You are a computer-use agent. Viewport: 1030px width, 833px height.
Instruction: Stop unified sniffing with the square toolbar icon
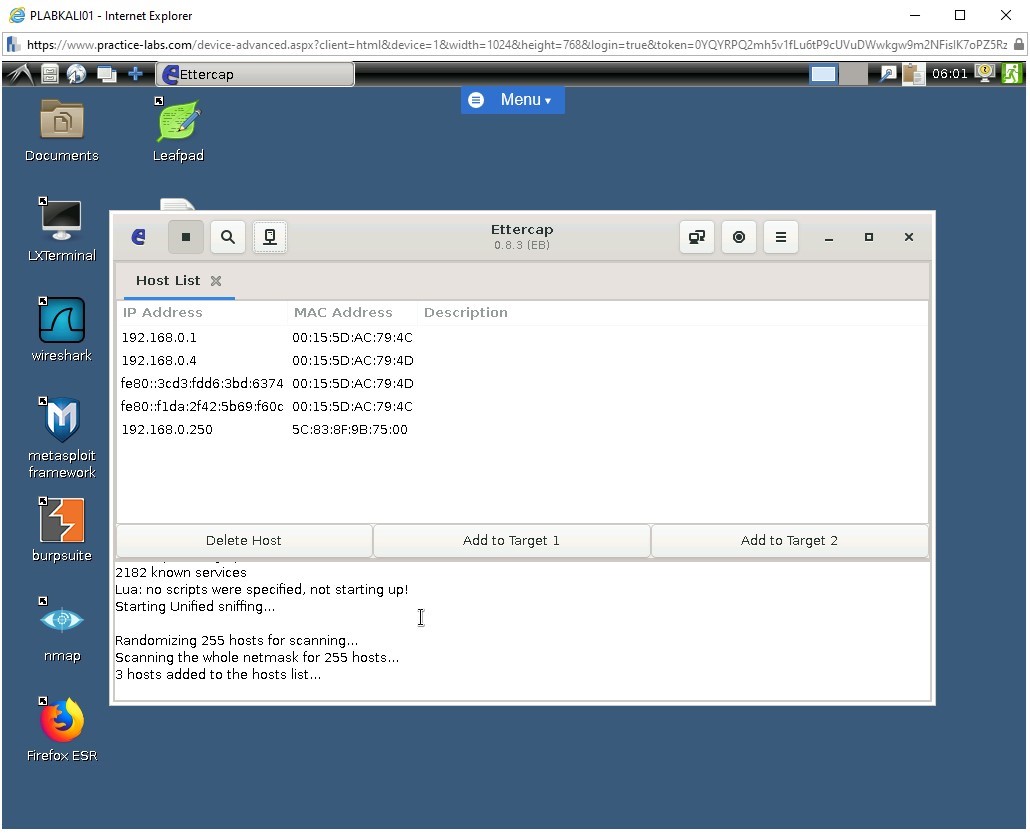tap(185, 237)
